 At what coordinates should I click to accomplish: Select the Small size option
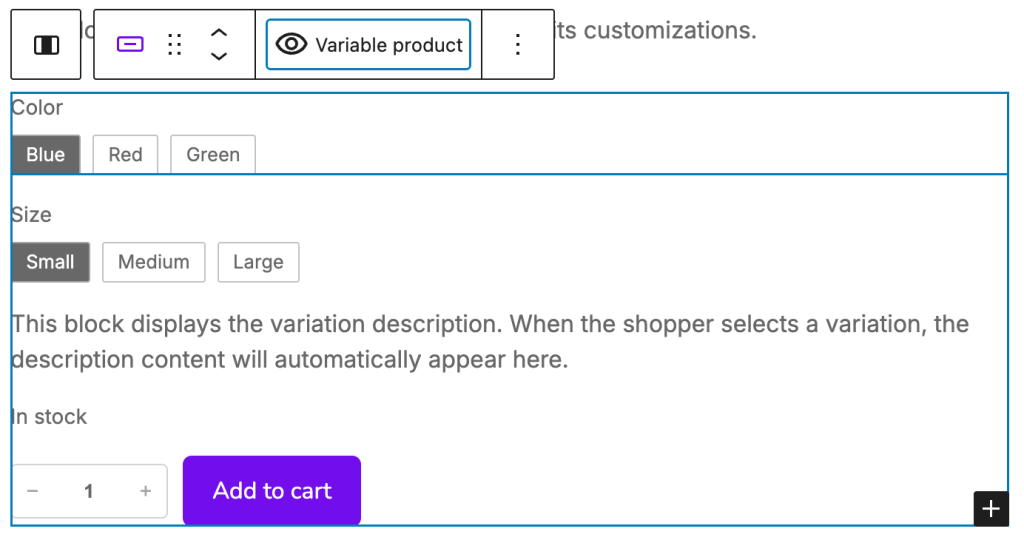point(51,262)
